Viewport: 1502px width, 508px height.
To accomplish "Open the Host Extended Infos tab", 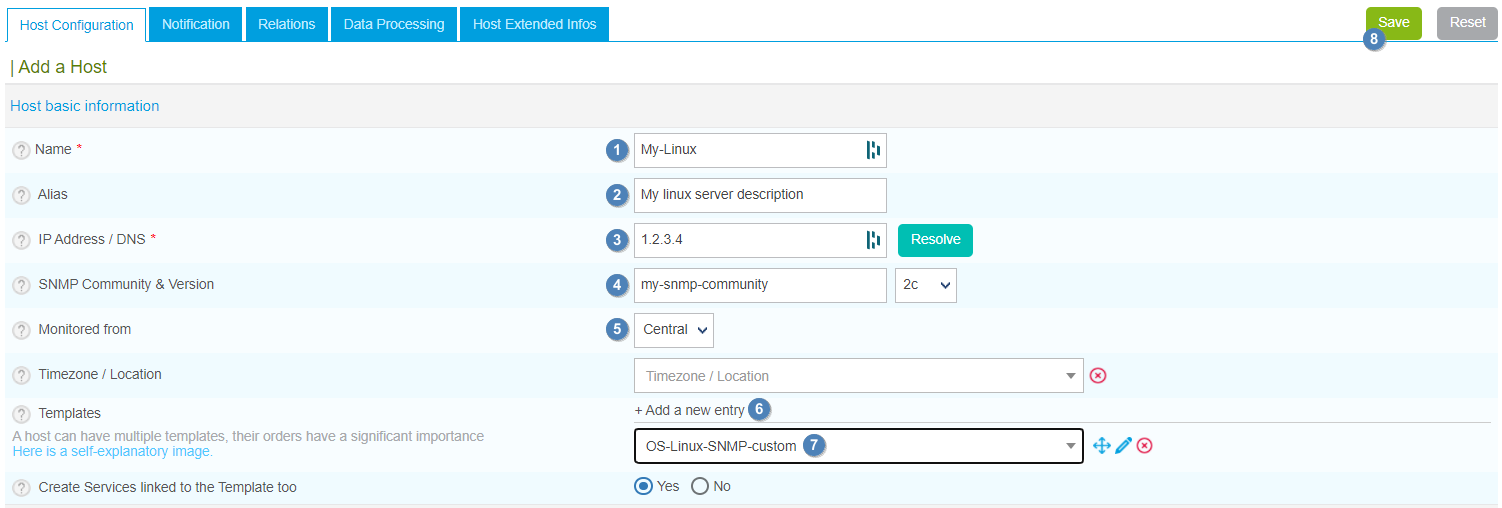I will 534,24.
